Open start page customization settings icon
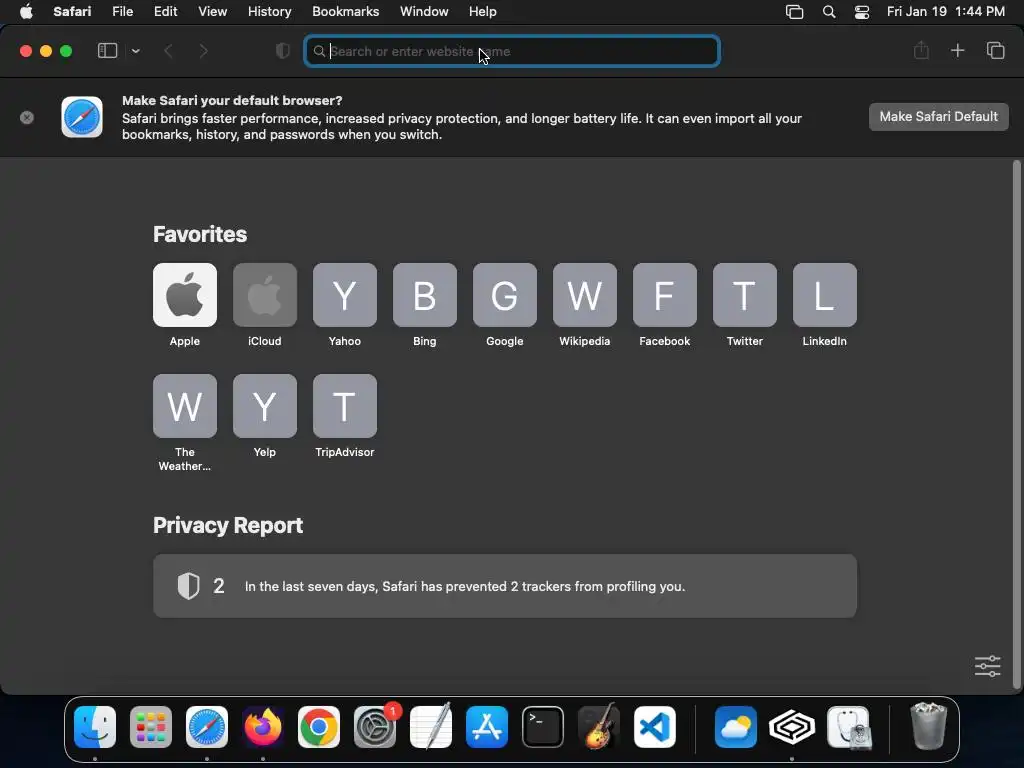 [987, 666]
